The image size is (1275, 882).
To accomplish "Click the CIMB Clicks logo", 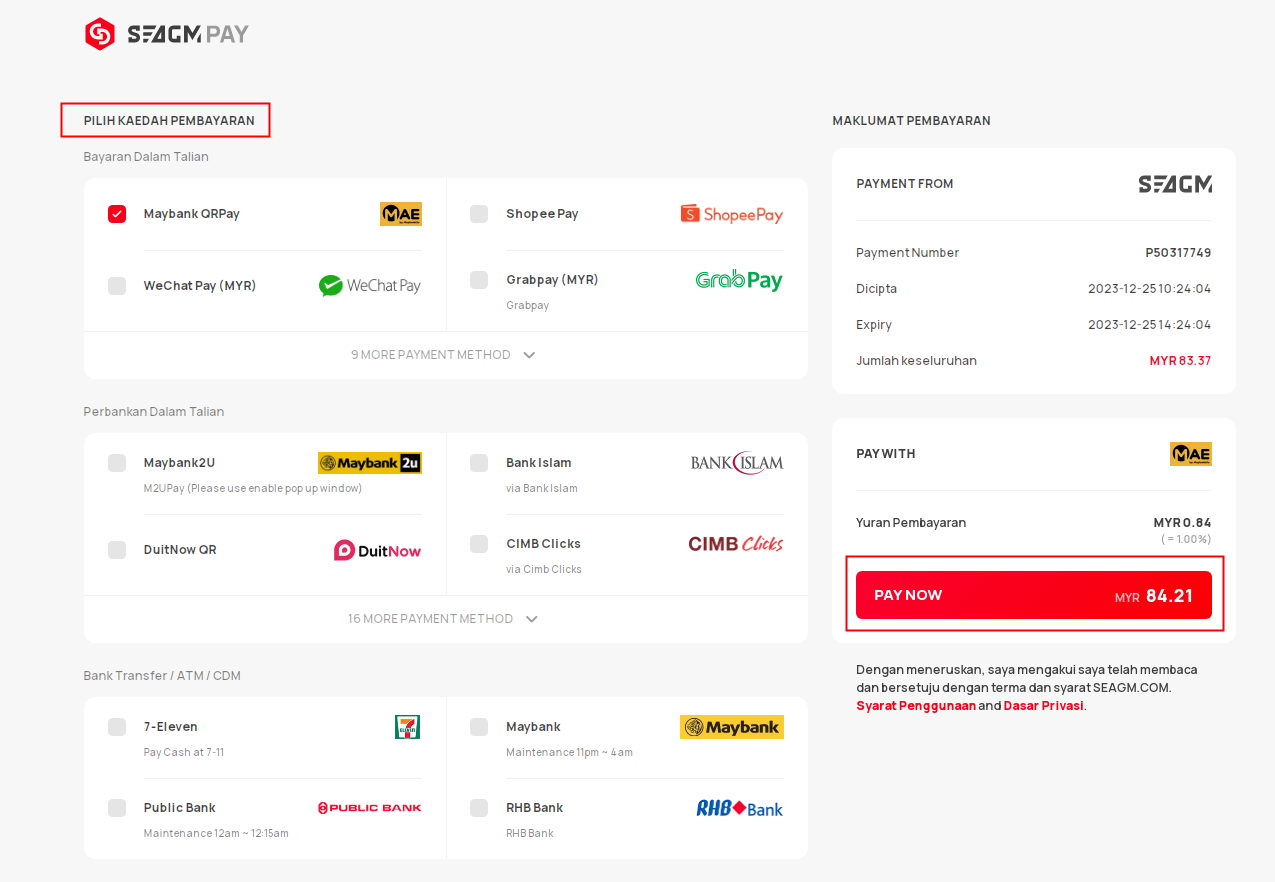I will [x=736, y=544].
